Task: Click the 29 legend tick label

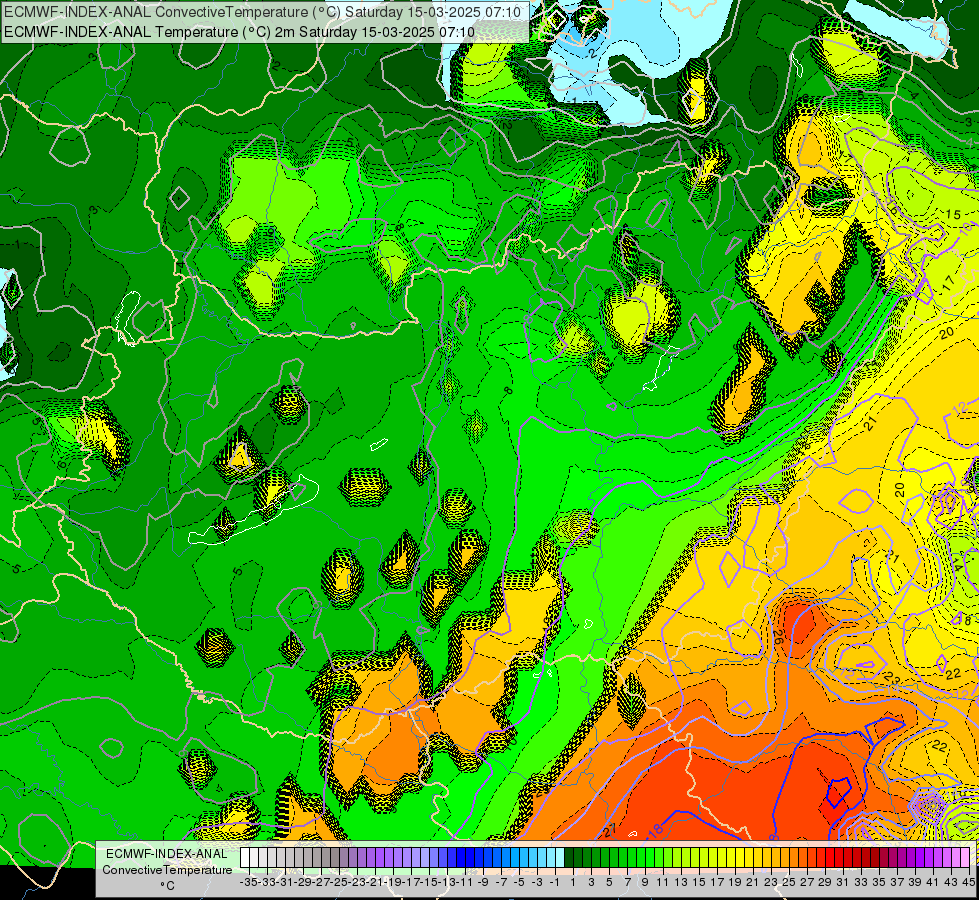Action: [825, 883]
